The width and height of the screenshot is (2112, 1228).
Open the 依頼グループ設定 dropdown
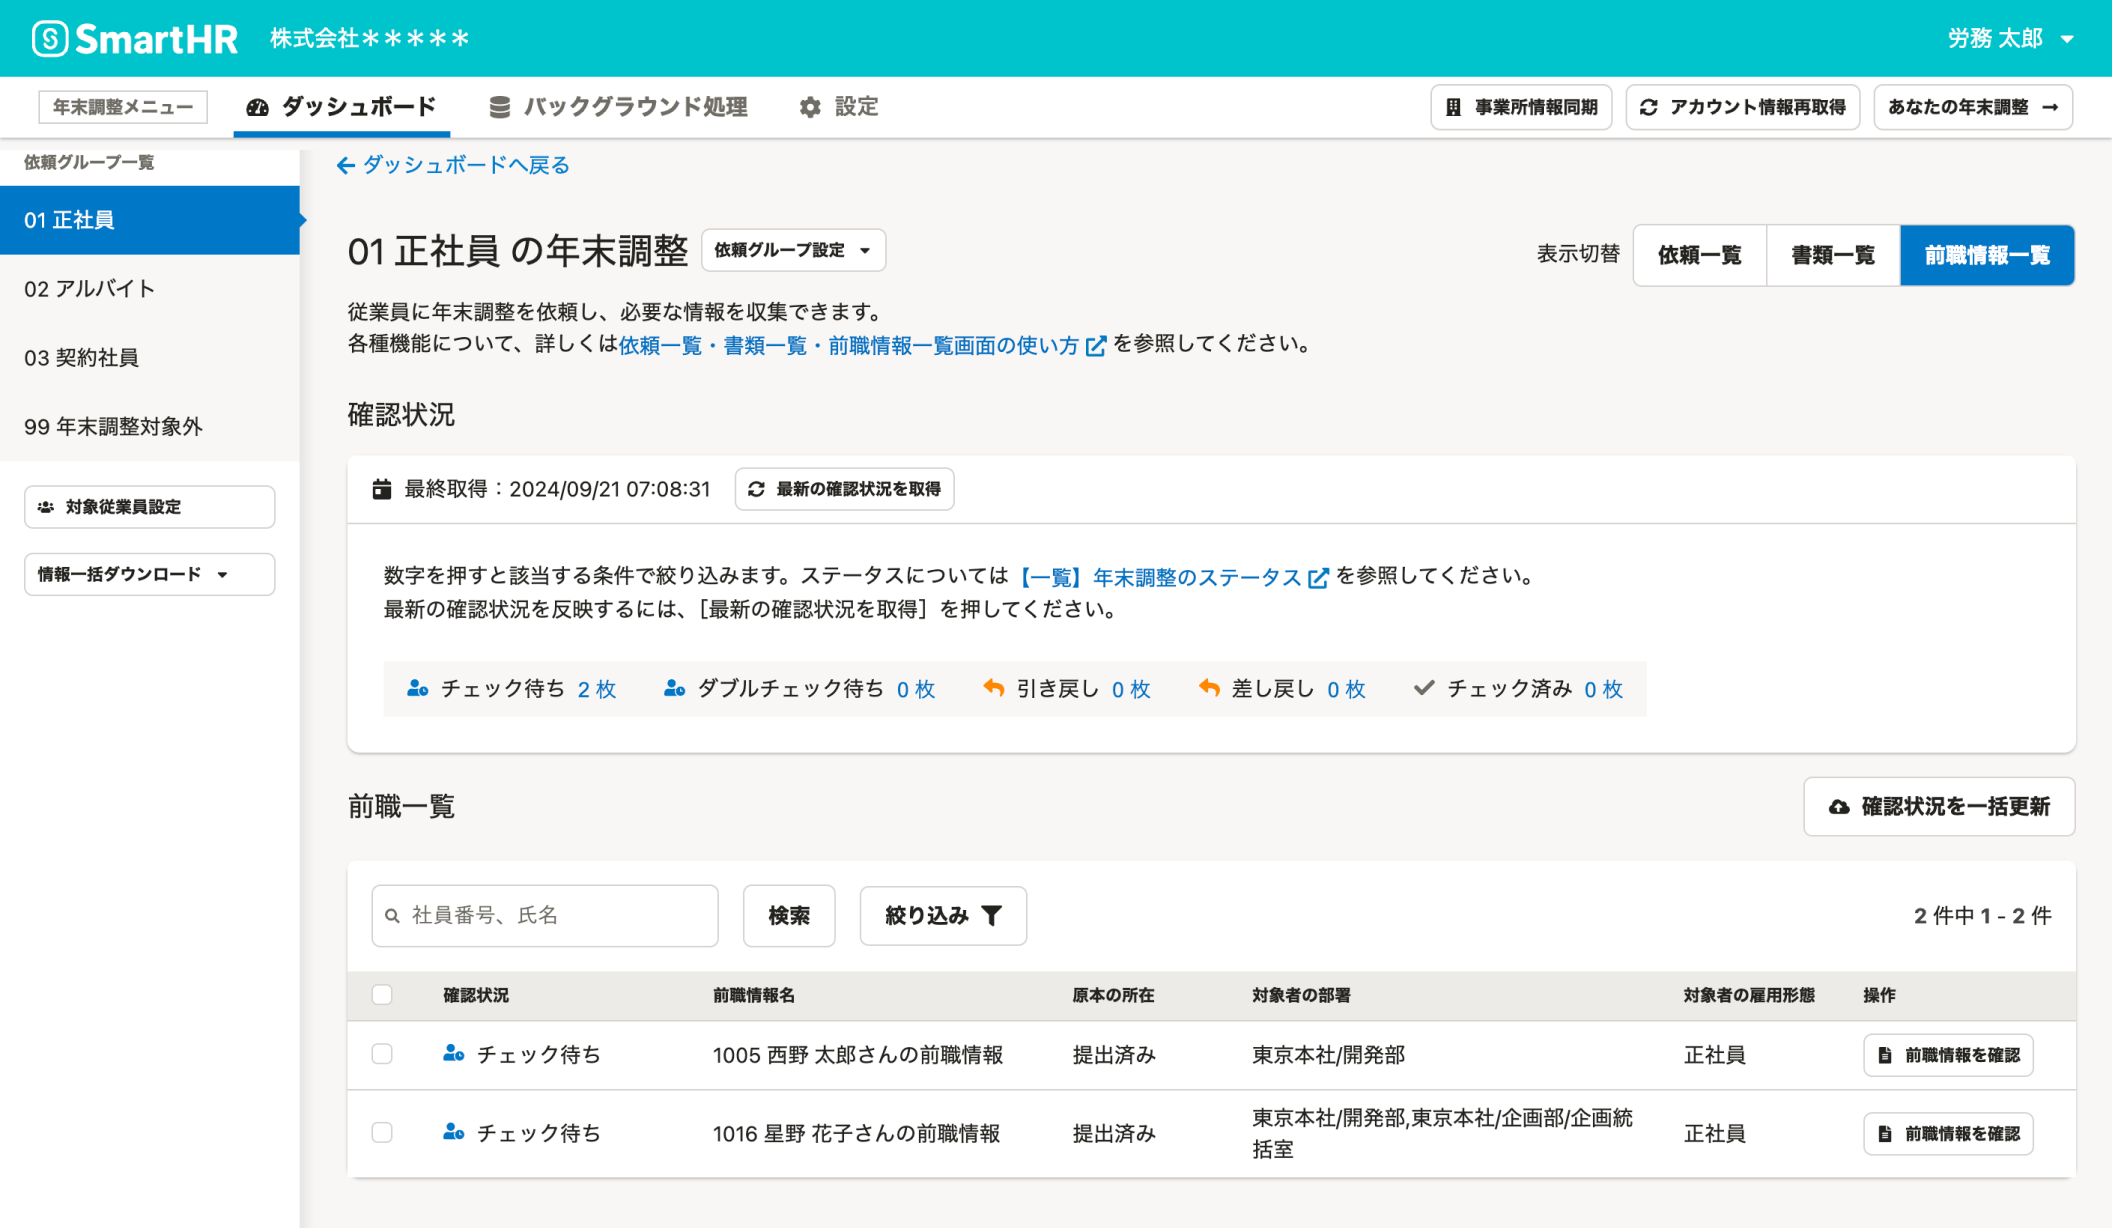(793, 250)
